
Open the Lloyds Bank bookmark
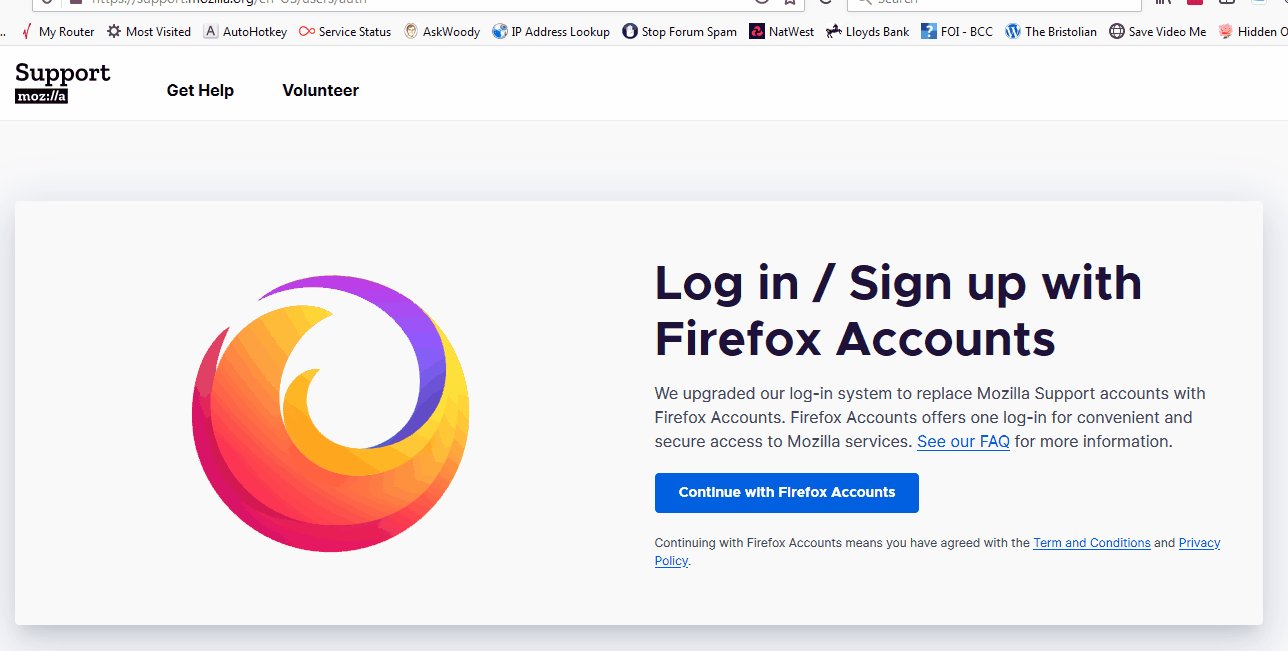pyautogui.click(x=867, y=32)
